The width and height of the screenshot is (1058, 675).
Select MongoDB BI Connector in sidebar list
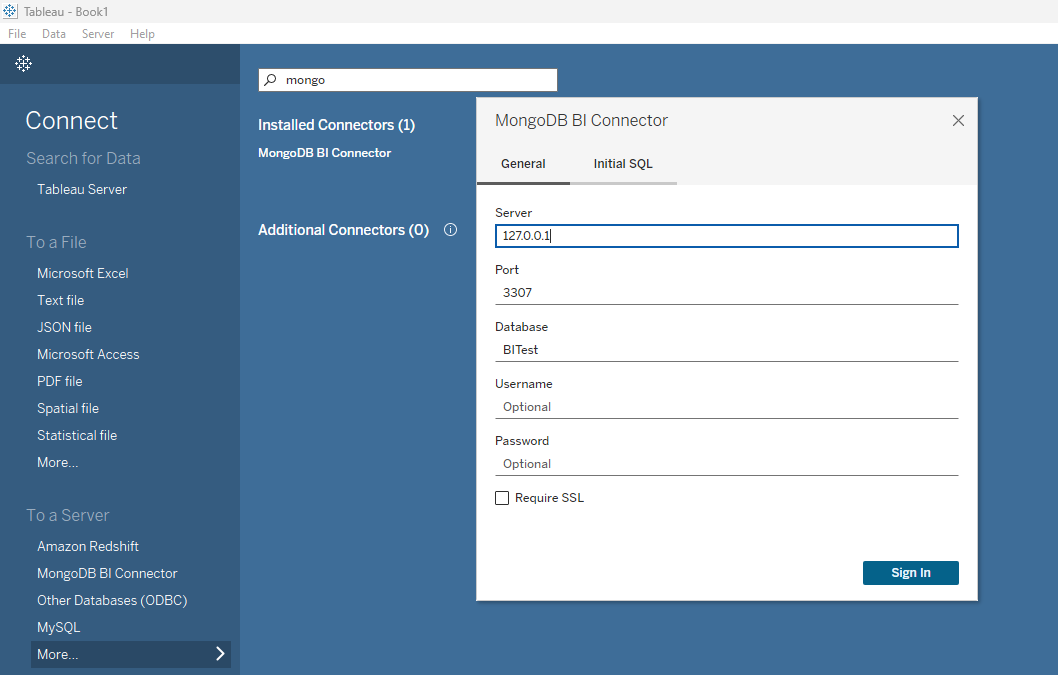point(107,573)
